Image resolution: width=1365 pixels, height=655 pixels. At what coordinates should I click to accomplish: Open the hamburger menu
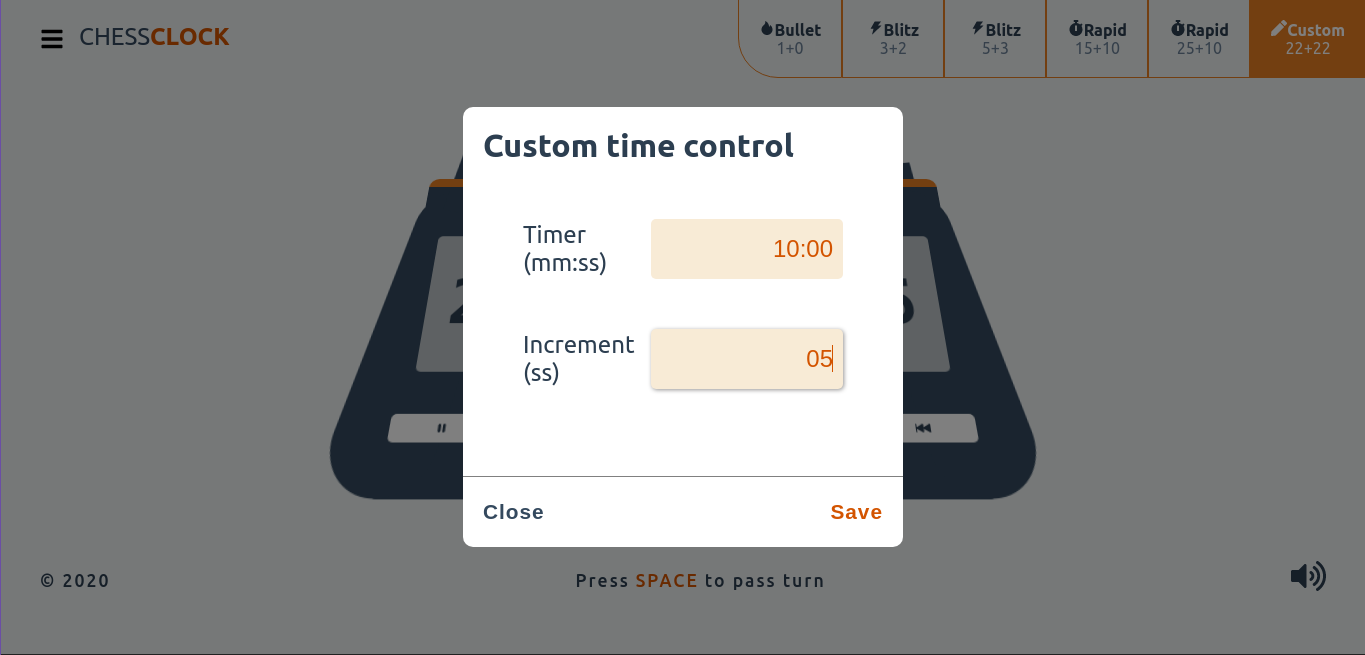(x=52, y=39)
